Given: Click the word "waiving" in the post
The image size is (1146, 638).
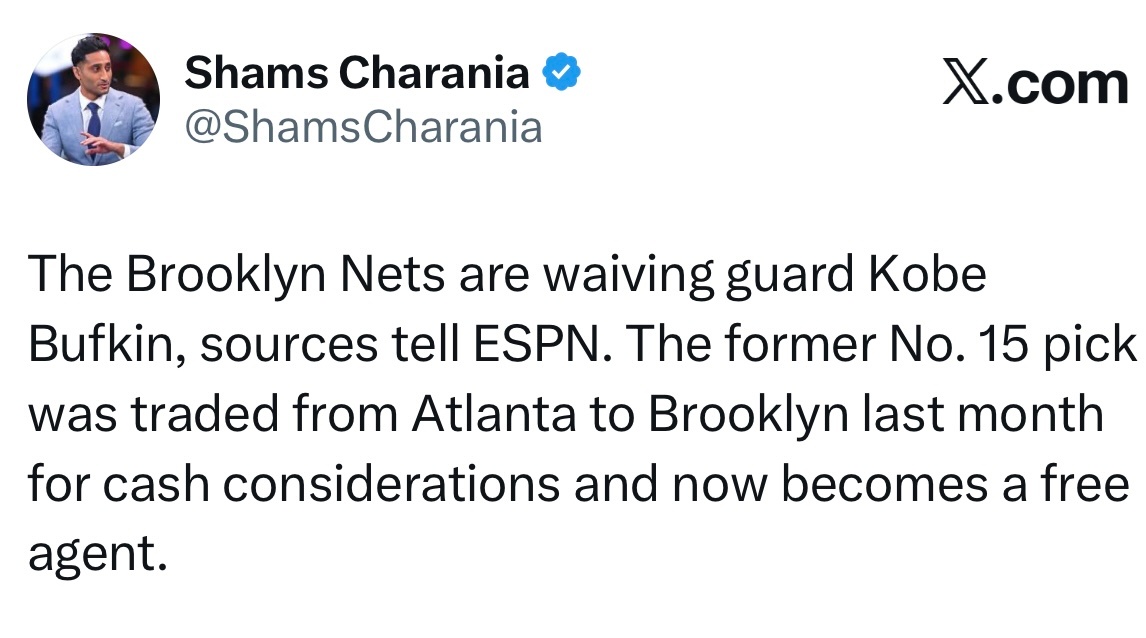Looking at the screenshot, I should click(x=630, y=276).
